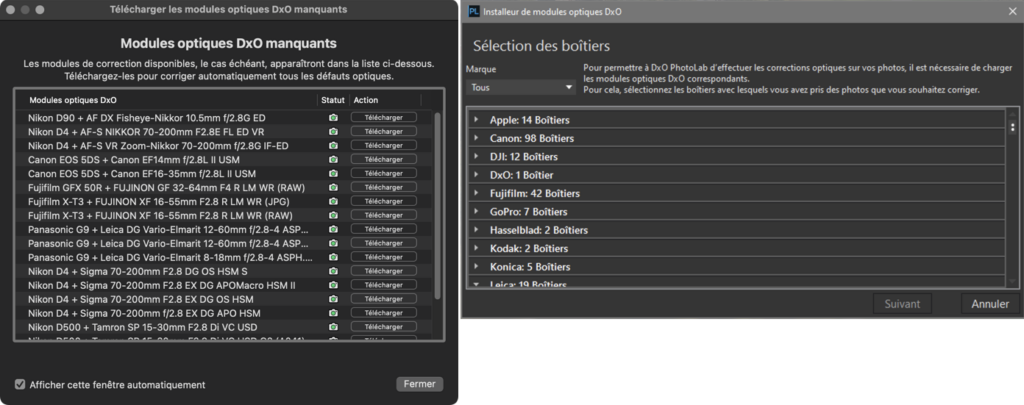1024x405 pixels.
Task: Click the modules list vertical scrollbar
Action: point(437,206)
